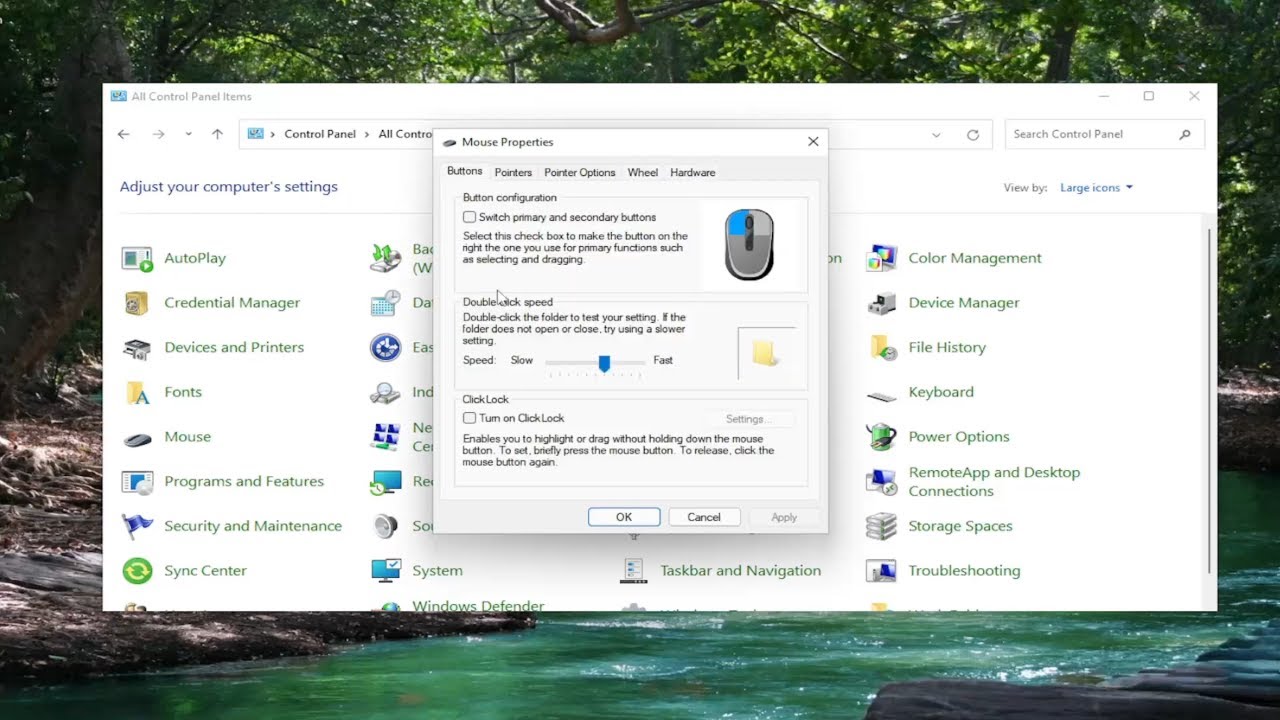The image size is (1280, 720).
Task: Click the test folder icon for double-click speed
Action: point(765,353)
